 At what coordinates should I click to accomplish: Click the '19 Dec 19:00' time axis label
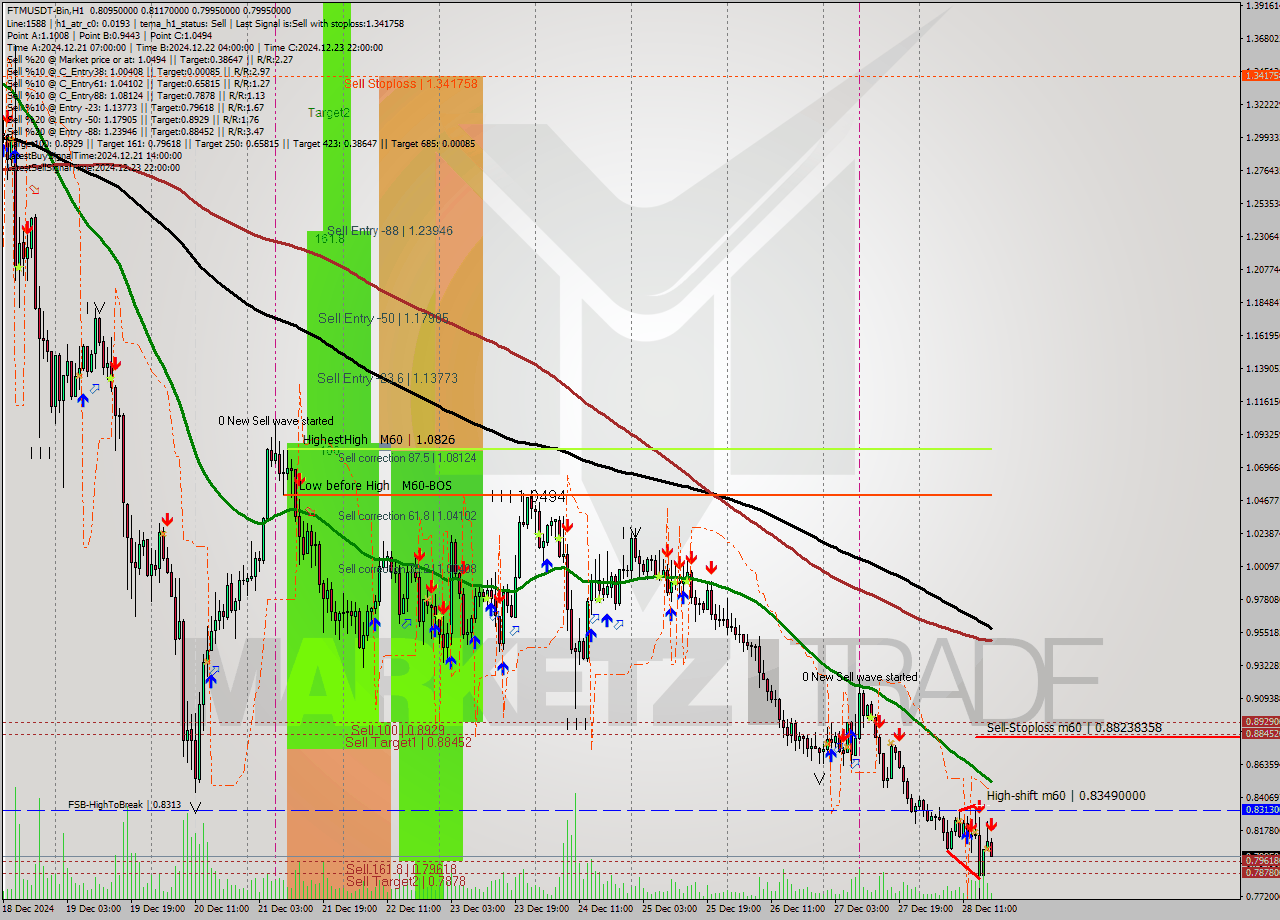158,909
